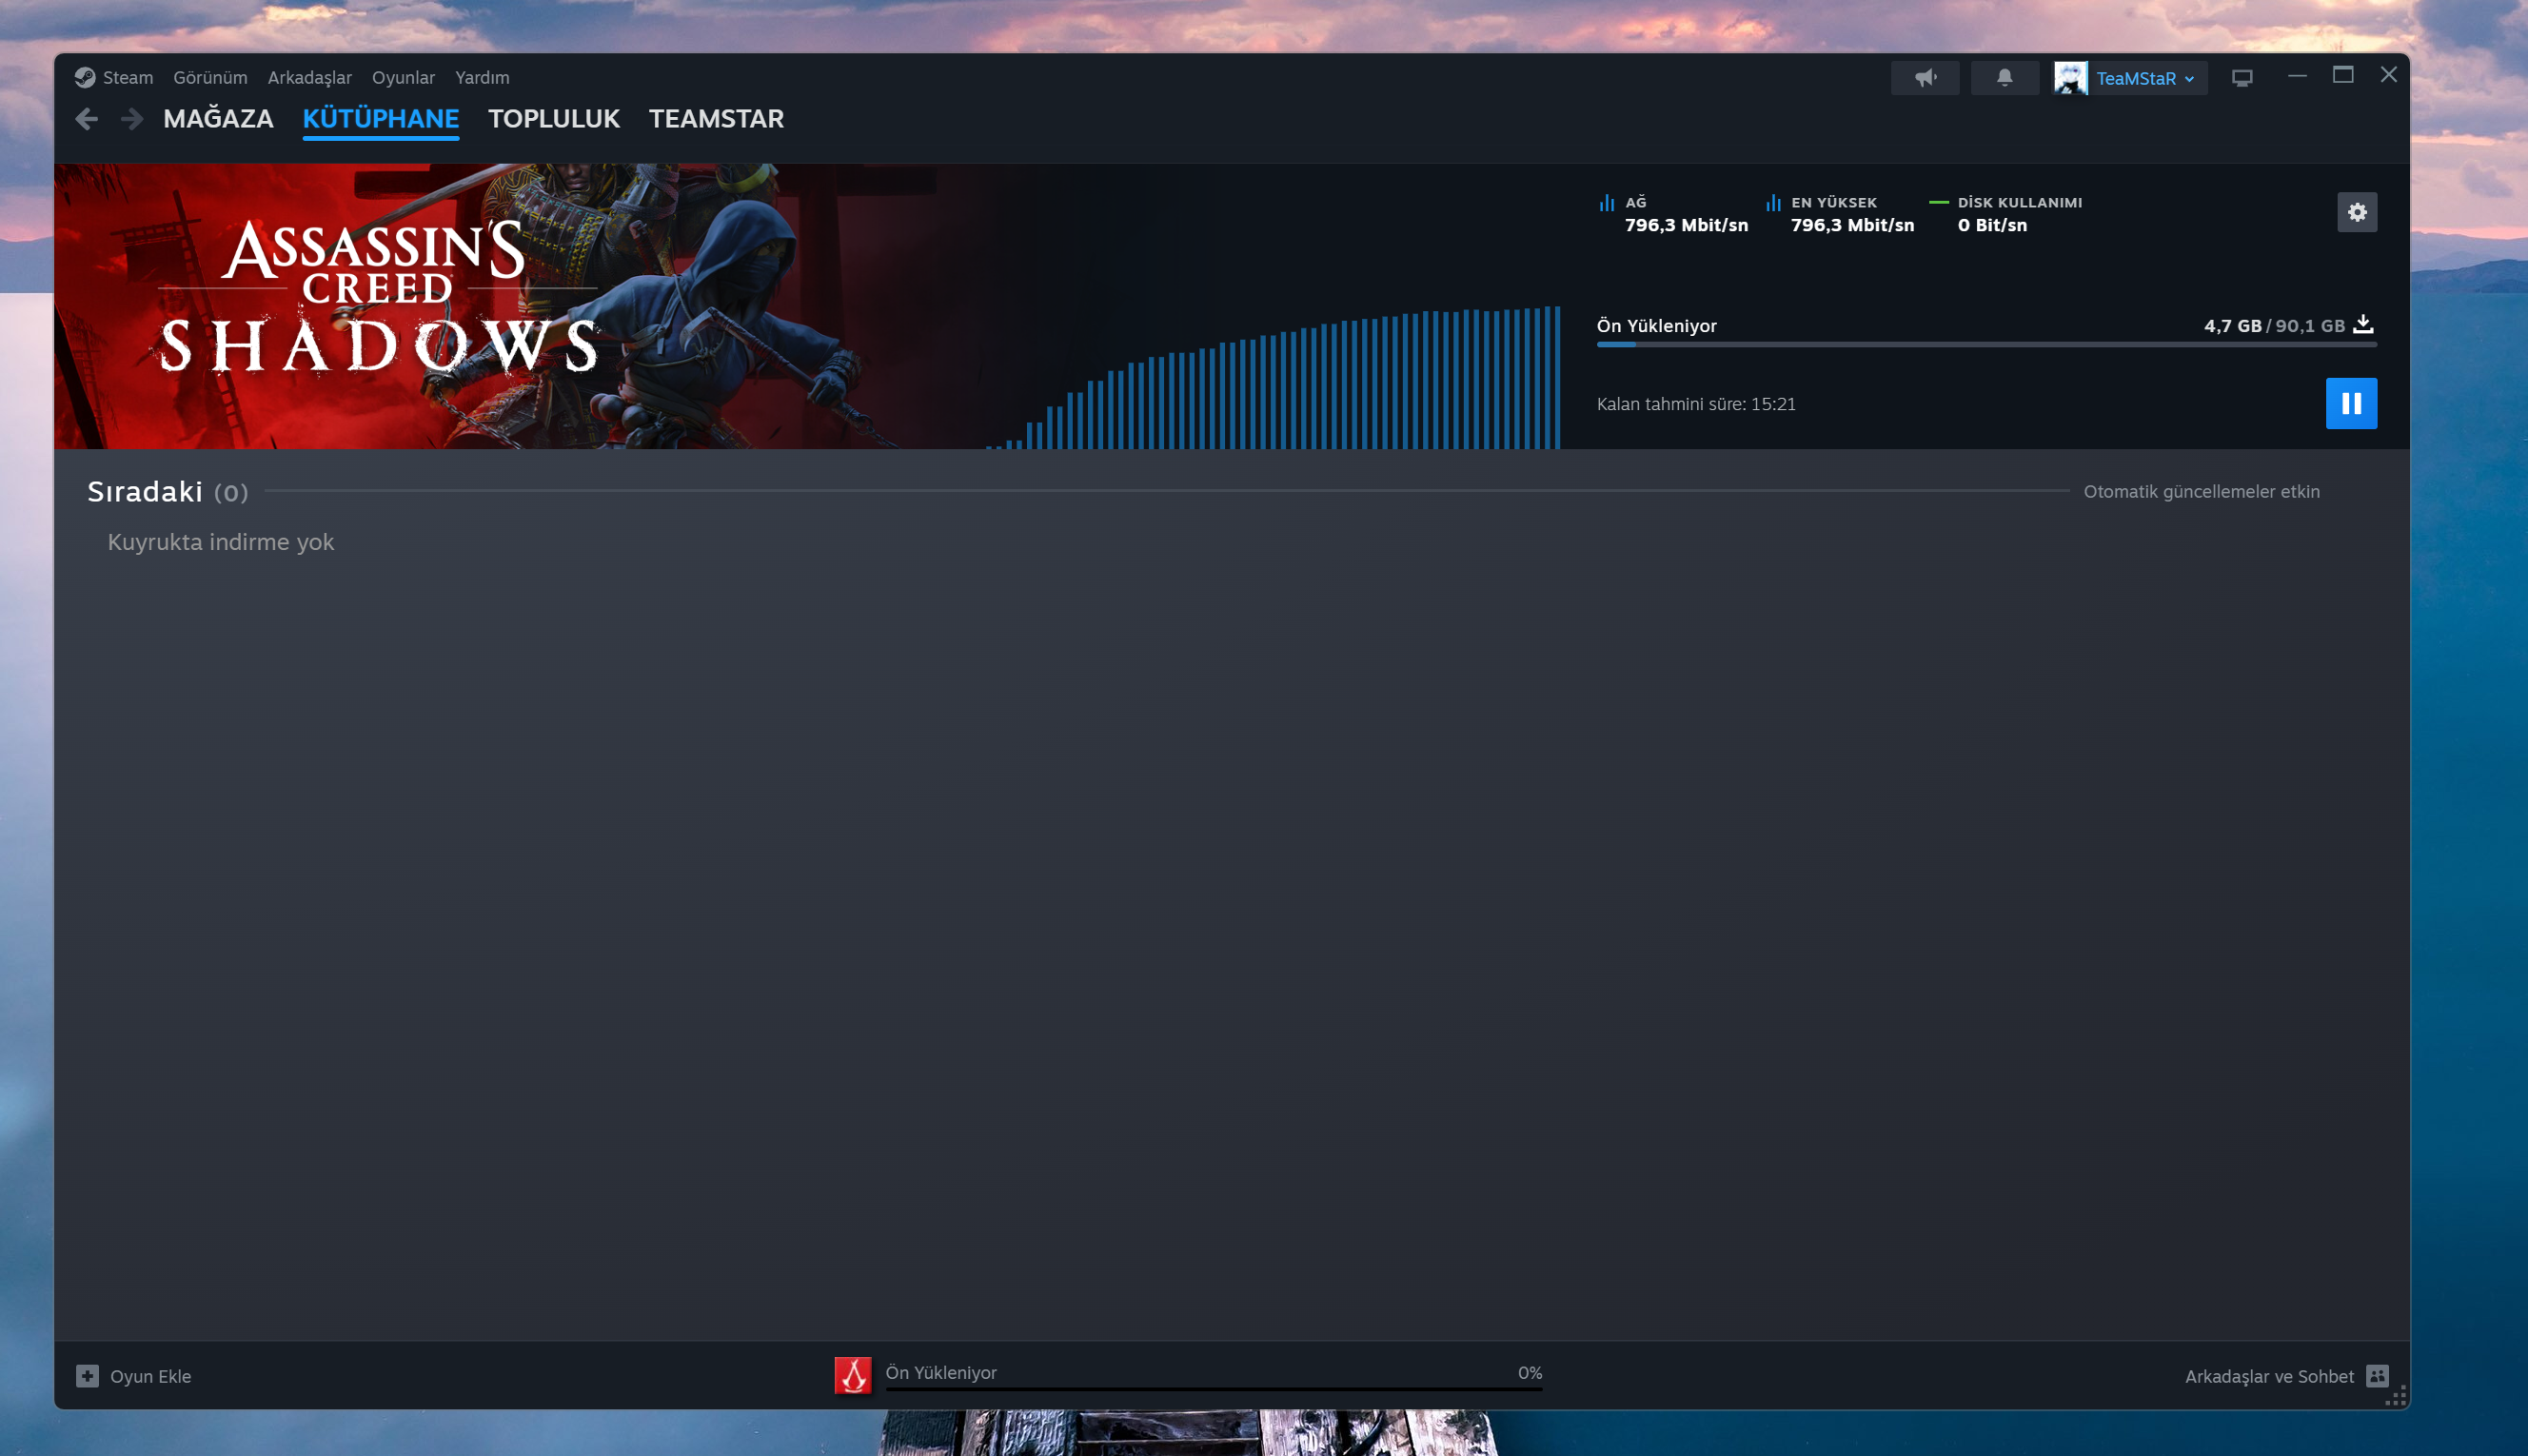Click the DİSK KULLANIMI stat
2528x1456 pixels.
tap(2006, 214)
